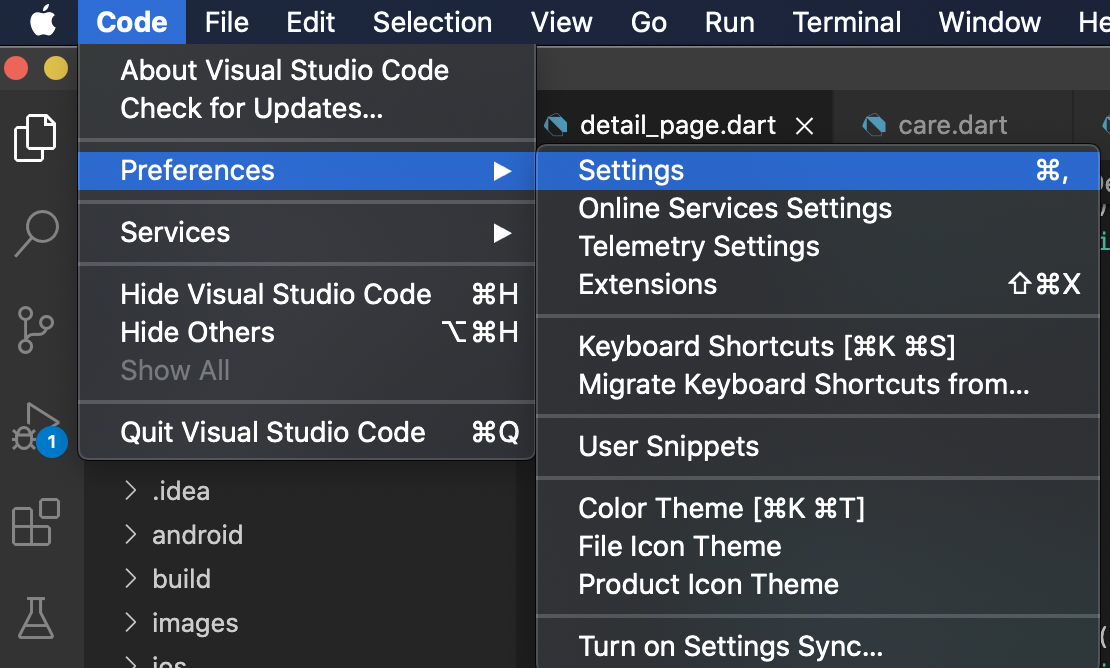The width and height of the screenshot is (1110, 668).
Task: Open the Testing flask icon
Action: coord(35,618)
